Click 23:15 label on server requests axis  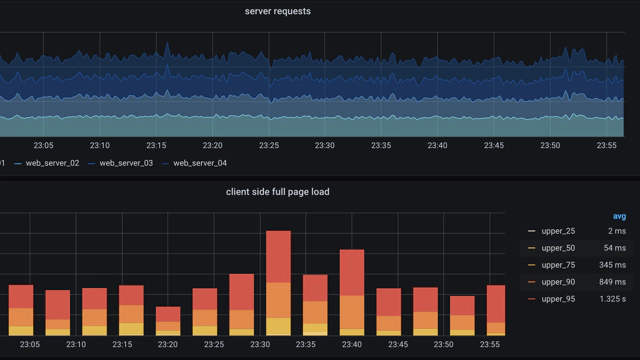pos(156,145)
